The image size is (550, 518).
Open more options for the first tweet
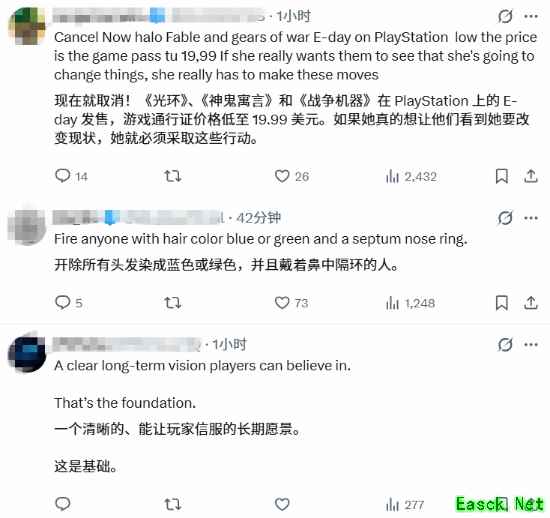(x=531, y=16)
